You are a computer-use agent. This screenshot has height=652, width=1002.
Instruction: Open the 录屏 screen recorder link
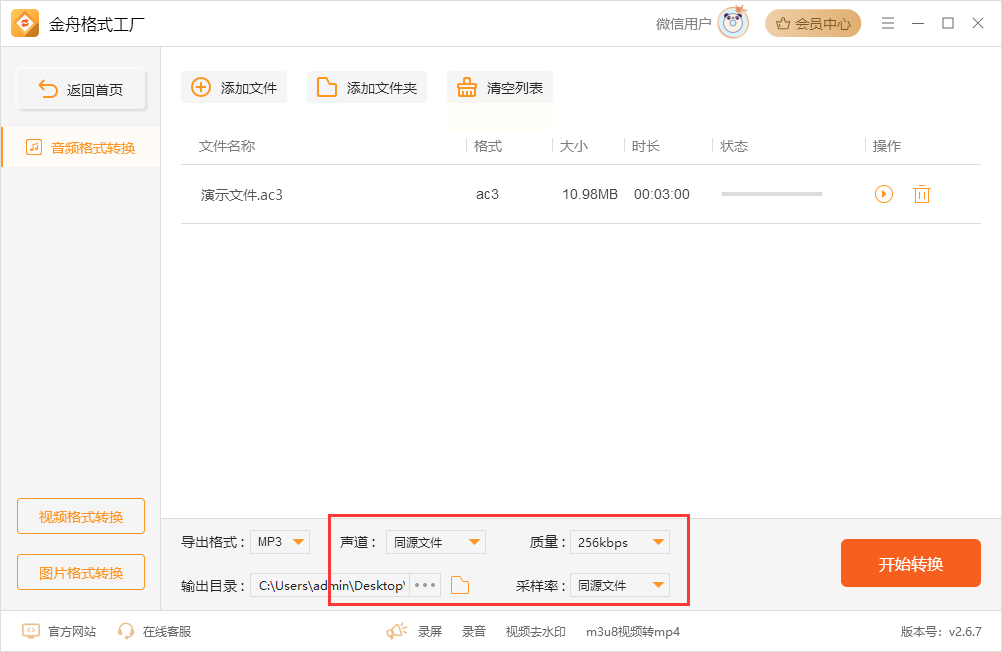[429, 632]
